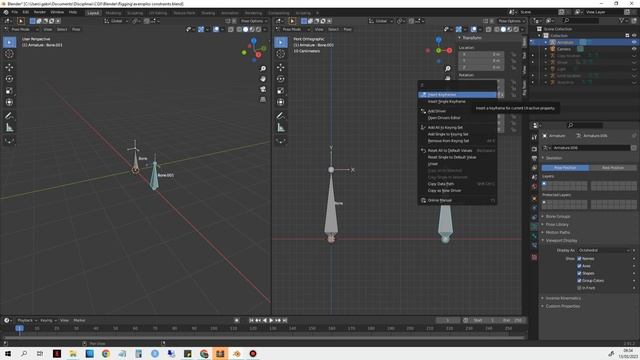Image resolution: width=640 pixels, height=360 pixels.
Task: Select the Annotate tool in left viewport
Action: [x=9, y=116]
